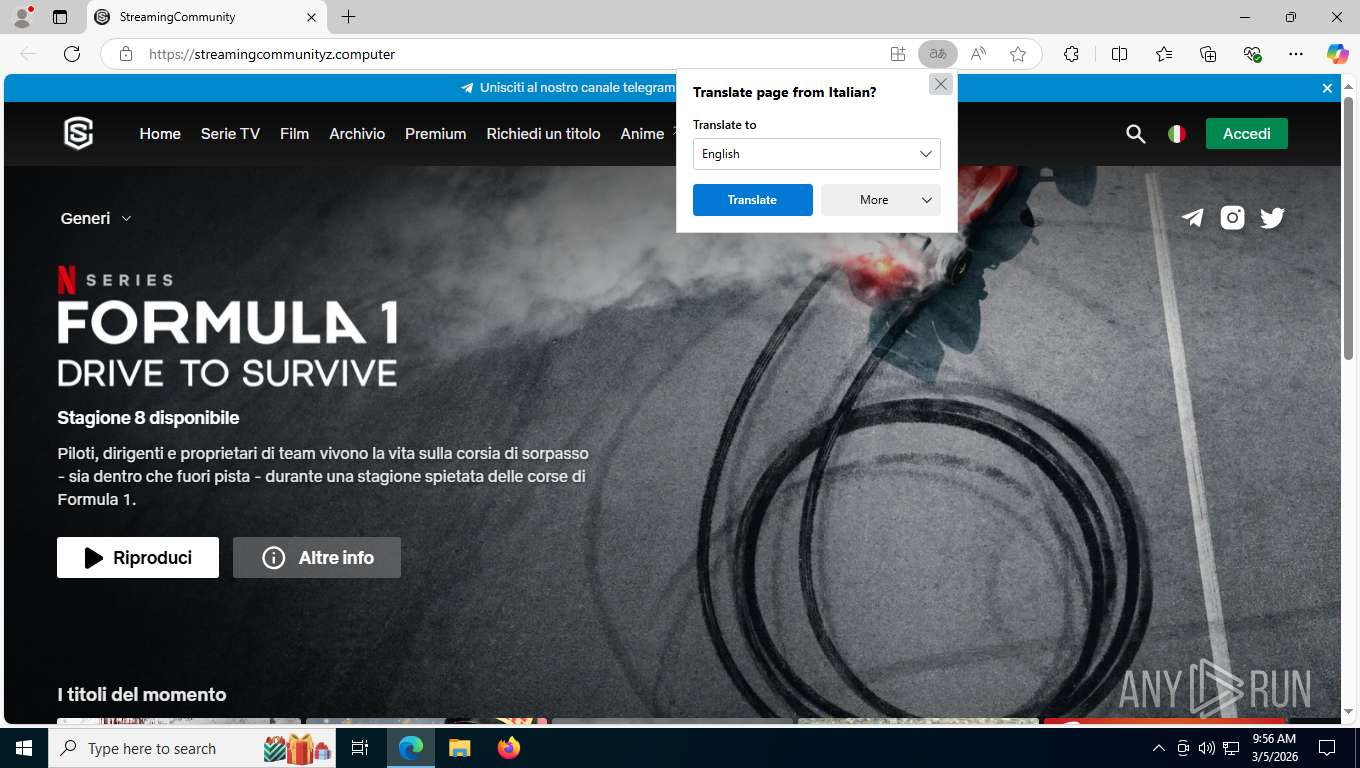Open File Explorer from the taskbar
This screenshot has width=1360, height=768.
[460, 748]
